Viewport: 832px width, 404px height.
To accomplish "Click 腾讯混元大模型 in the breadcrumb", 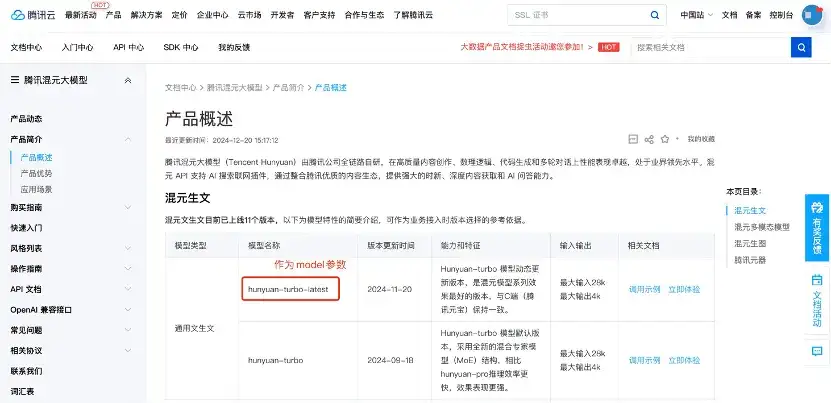I will coord(235,88).
